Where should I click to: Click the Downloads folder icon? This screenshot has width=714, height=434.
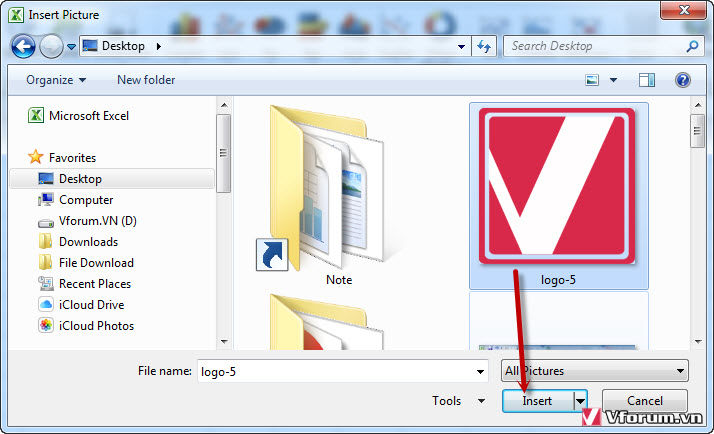click(45, 241)
